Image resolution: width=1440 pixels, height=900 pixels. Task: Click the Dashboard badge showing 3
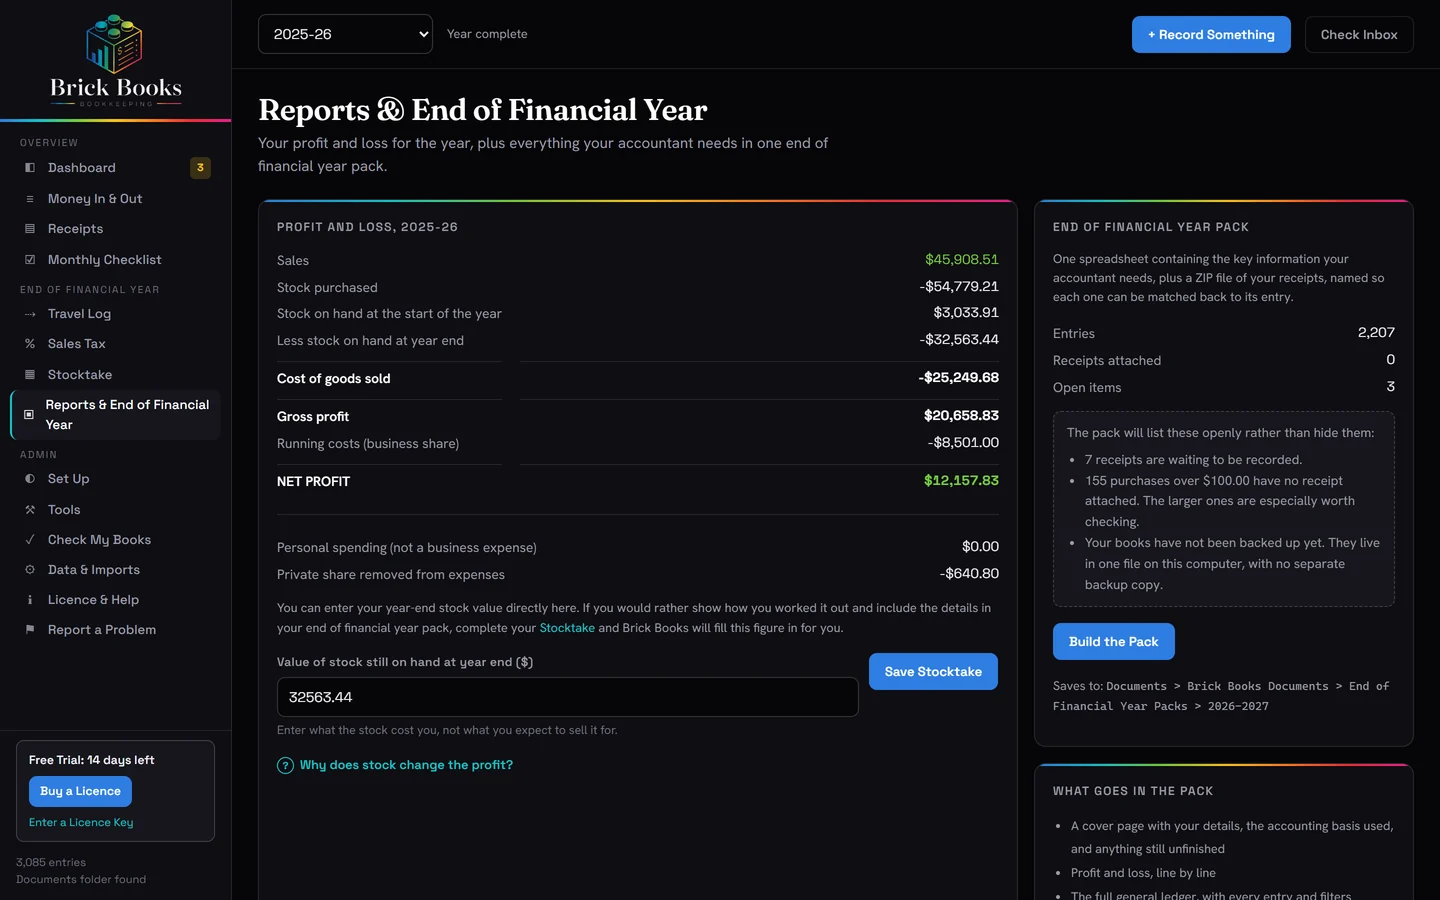pyautogui.click(x=200, y=168)
